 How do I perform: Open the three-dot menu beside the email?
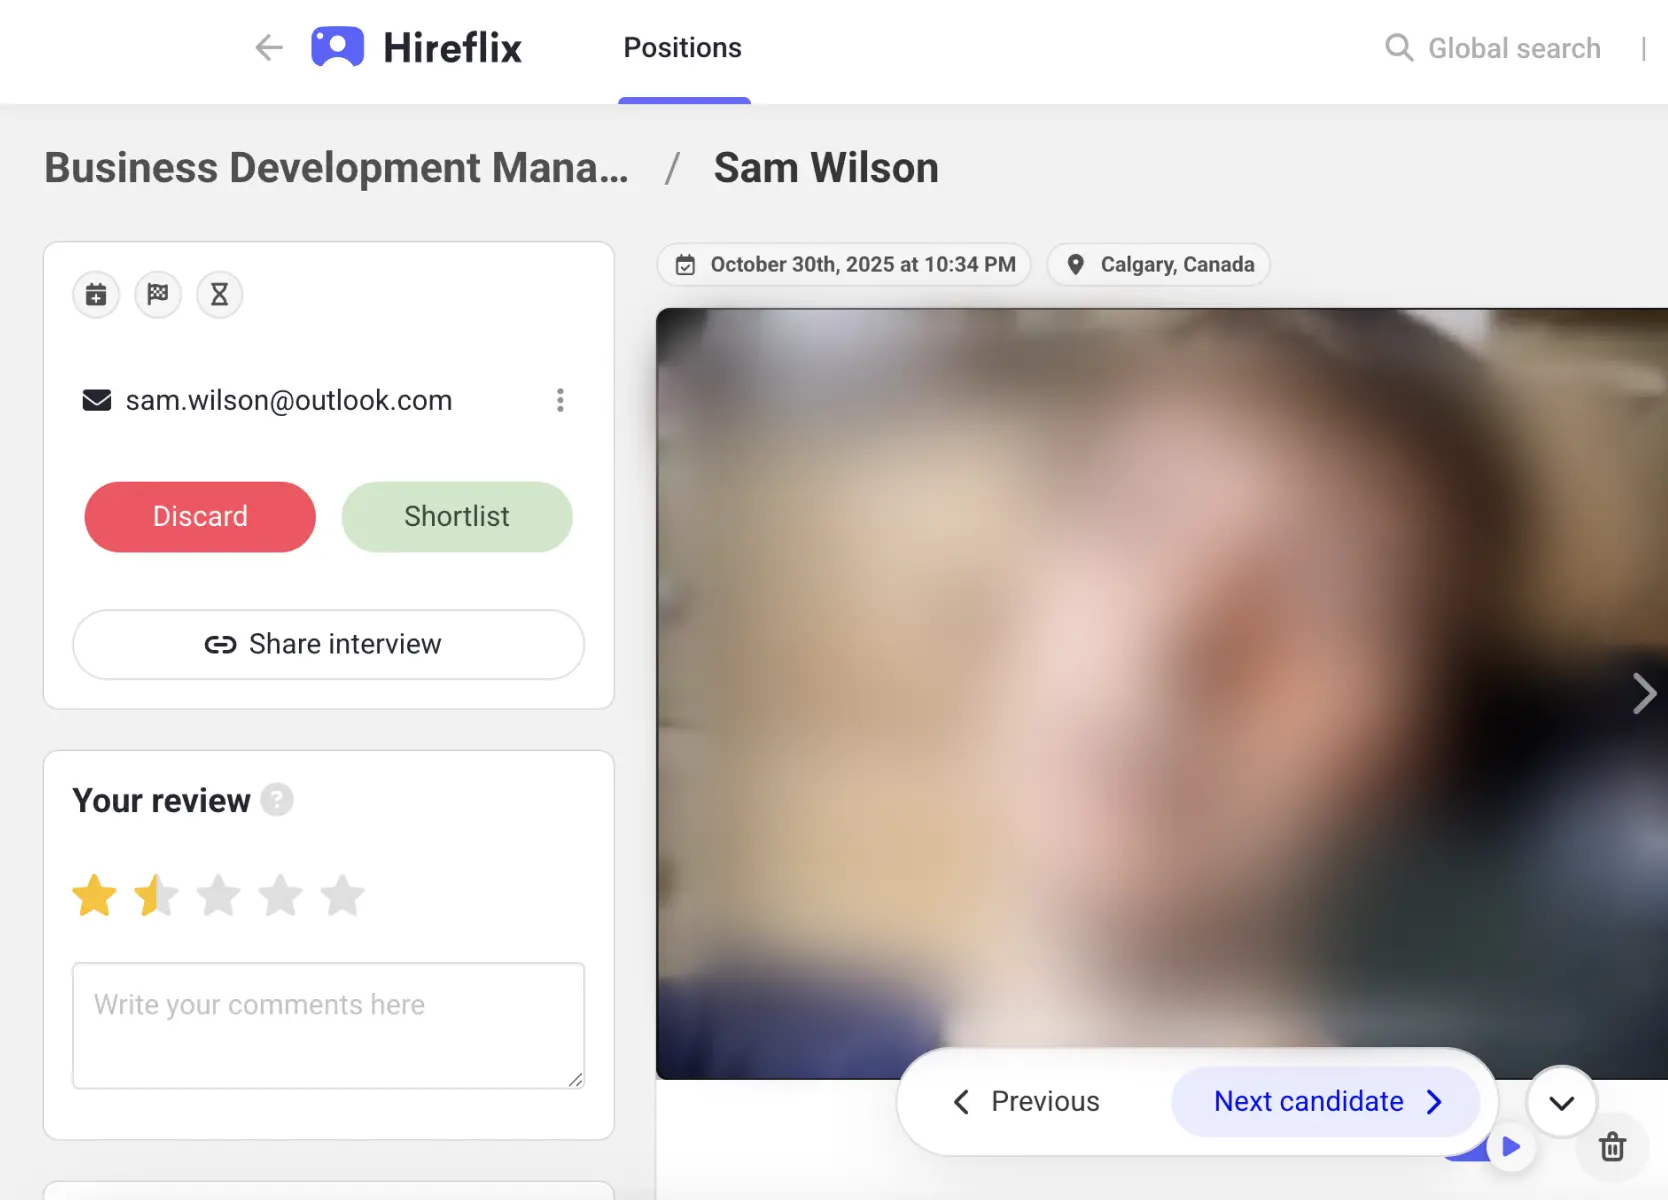click(560, 400)
